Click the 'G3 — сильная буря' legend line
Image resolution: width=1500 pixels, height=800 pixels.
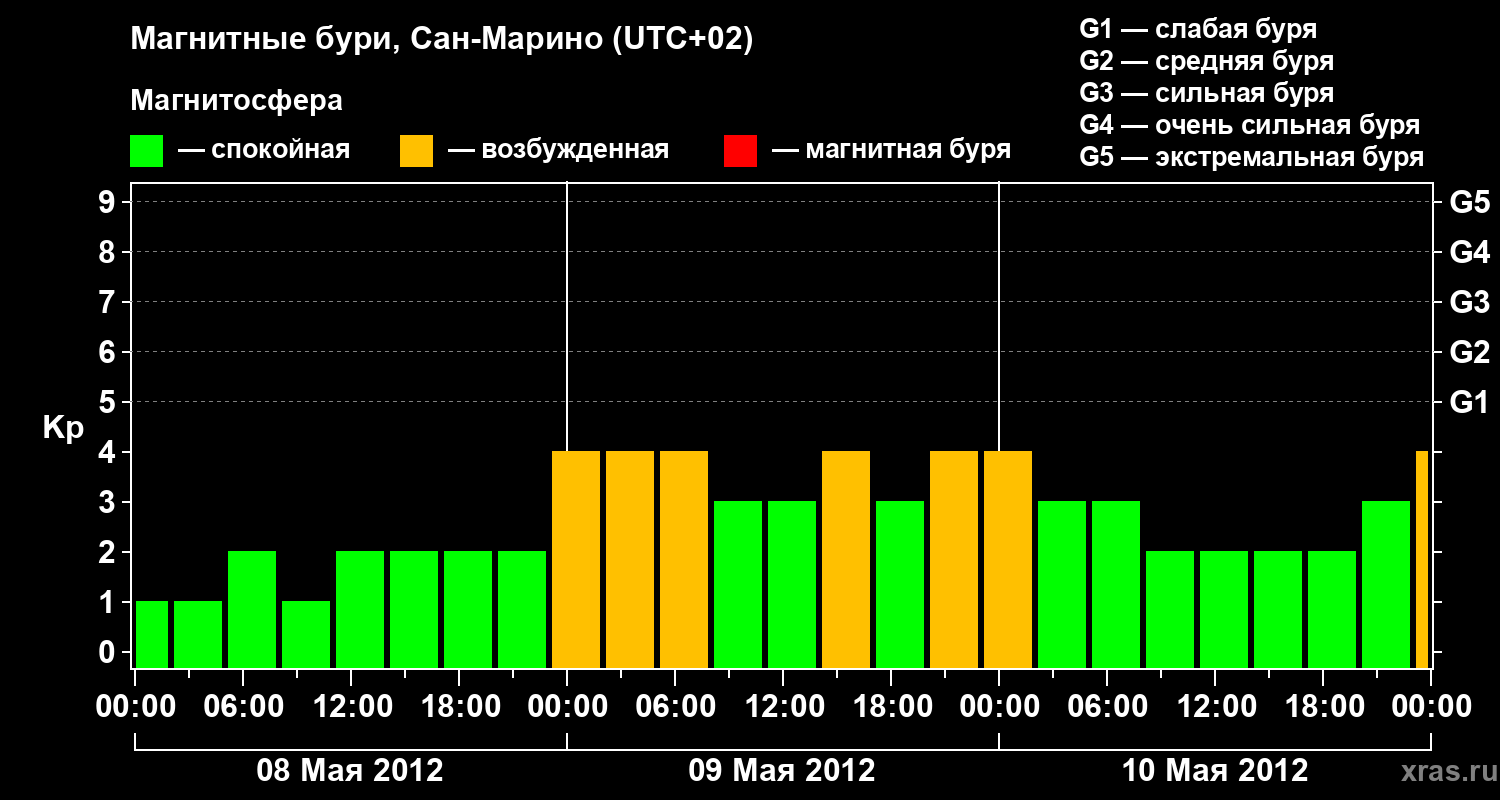[1207, 93]
